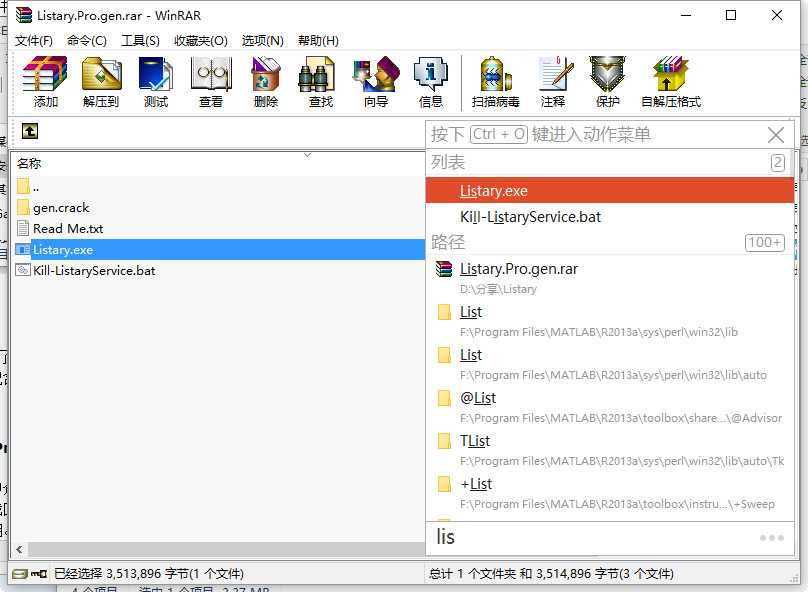The image size is (808, 592).
Task: Click the Name (名称) column header
Action: coord(29,164)
